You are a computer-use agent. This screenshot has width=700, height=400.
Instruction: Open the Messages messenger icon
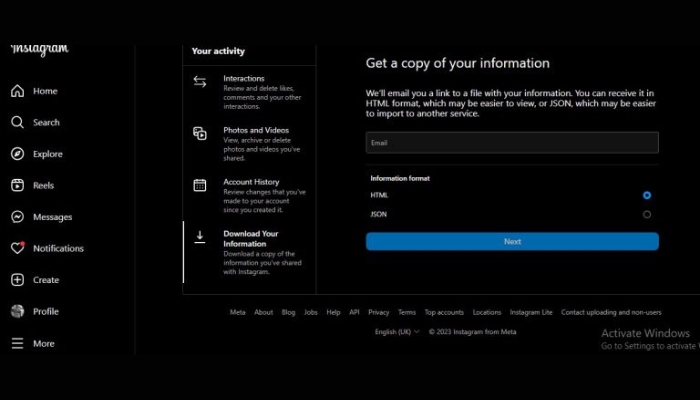[x=17, y=217]
